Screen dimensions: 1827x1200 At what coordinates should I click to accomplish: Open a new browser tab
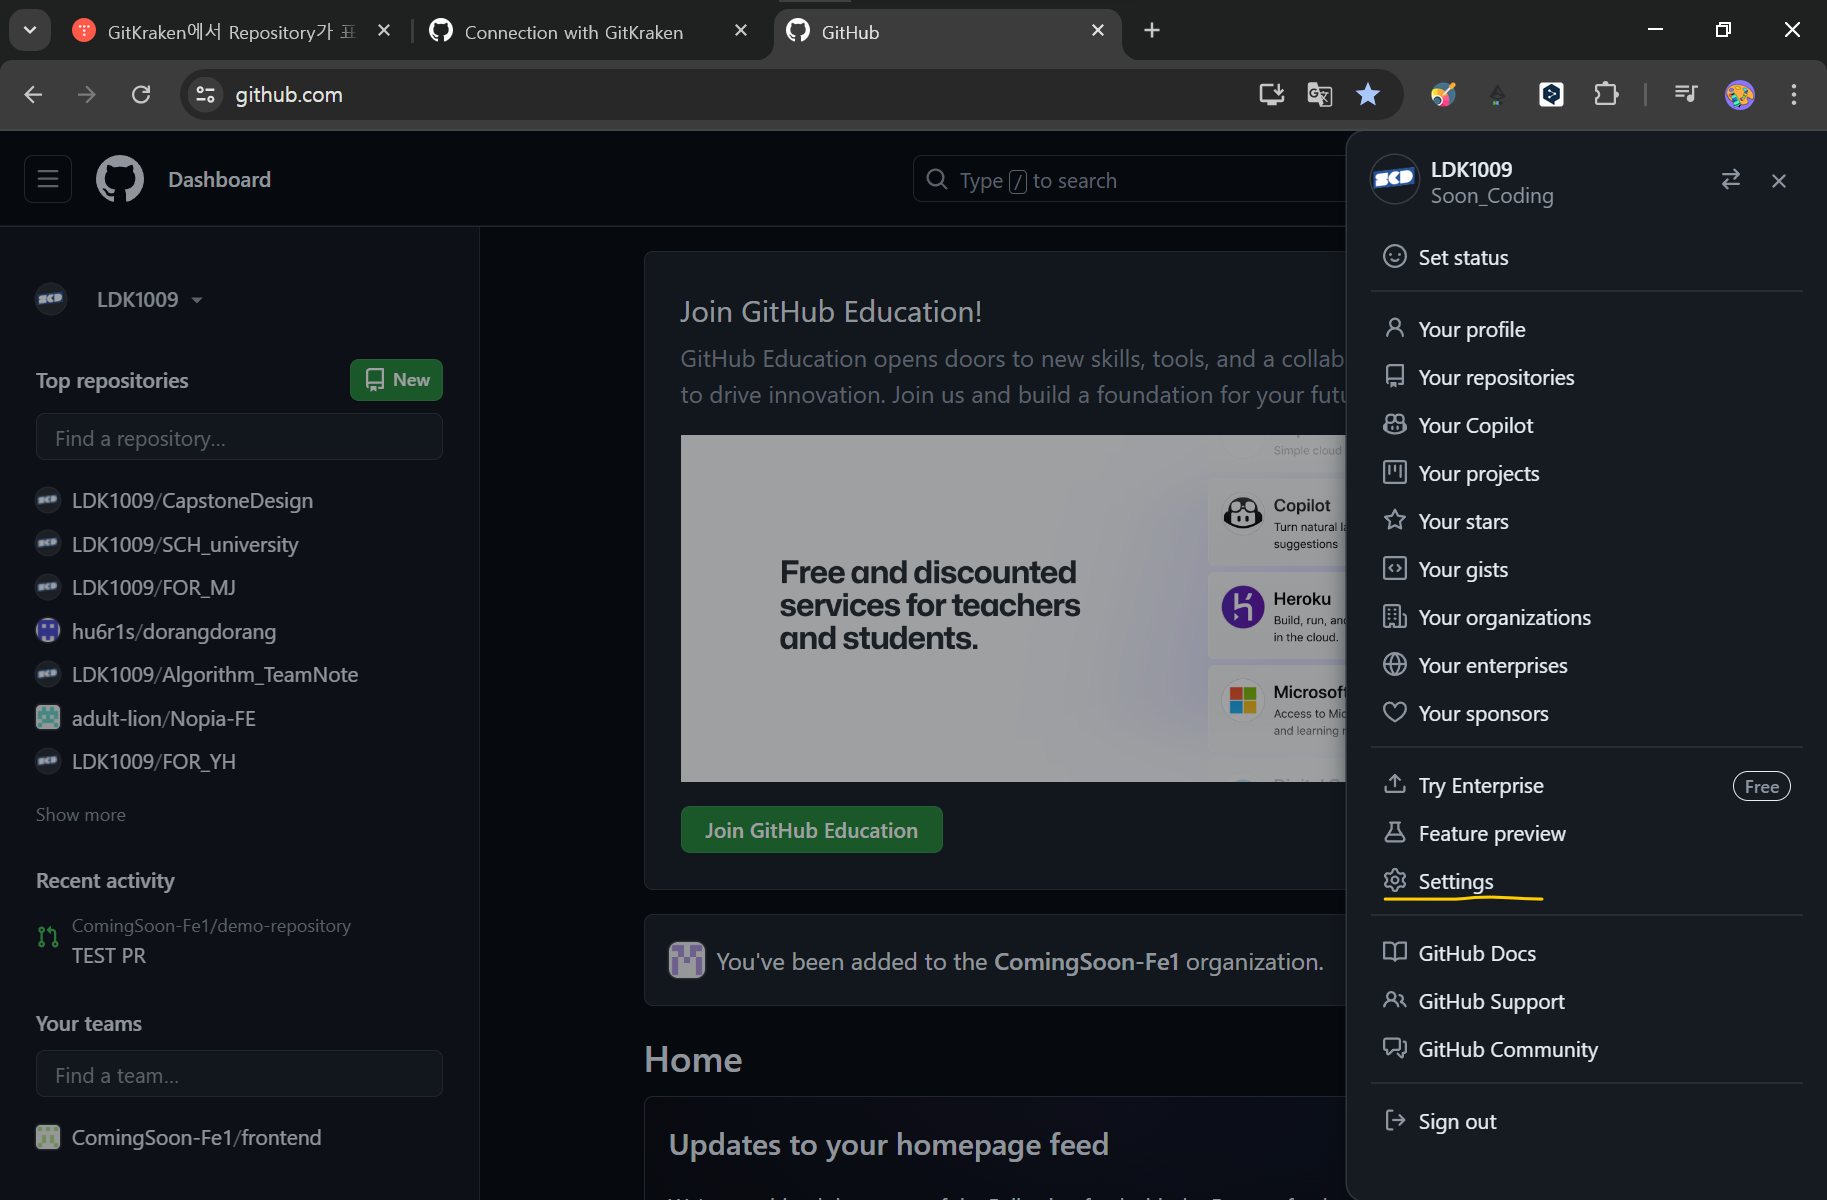[x=1152, y=31]
